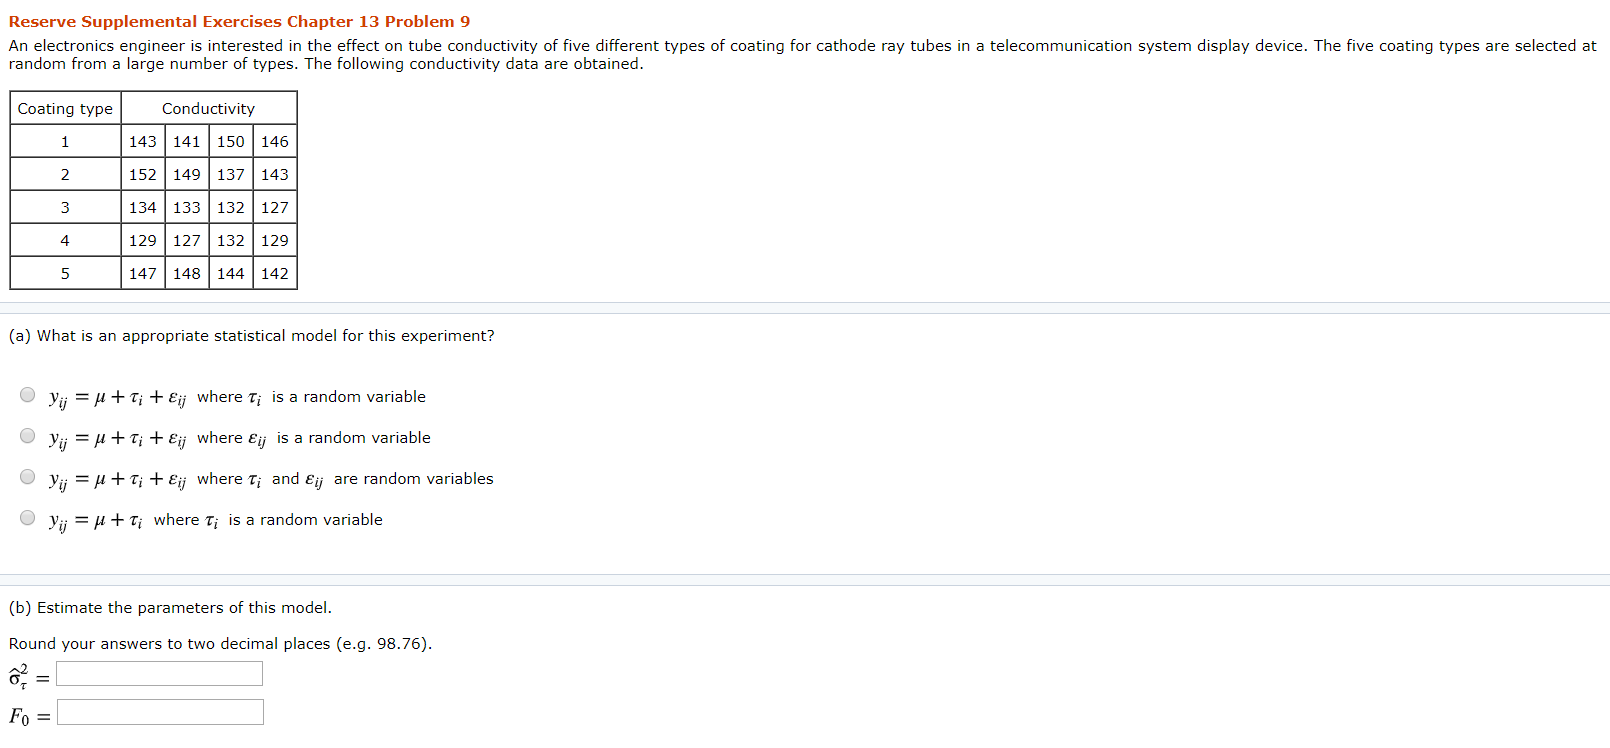
Task: Click the coating type 5 row label
Action: [x=65, y=274]
